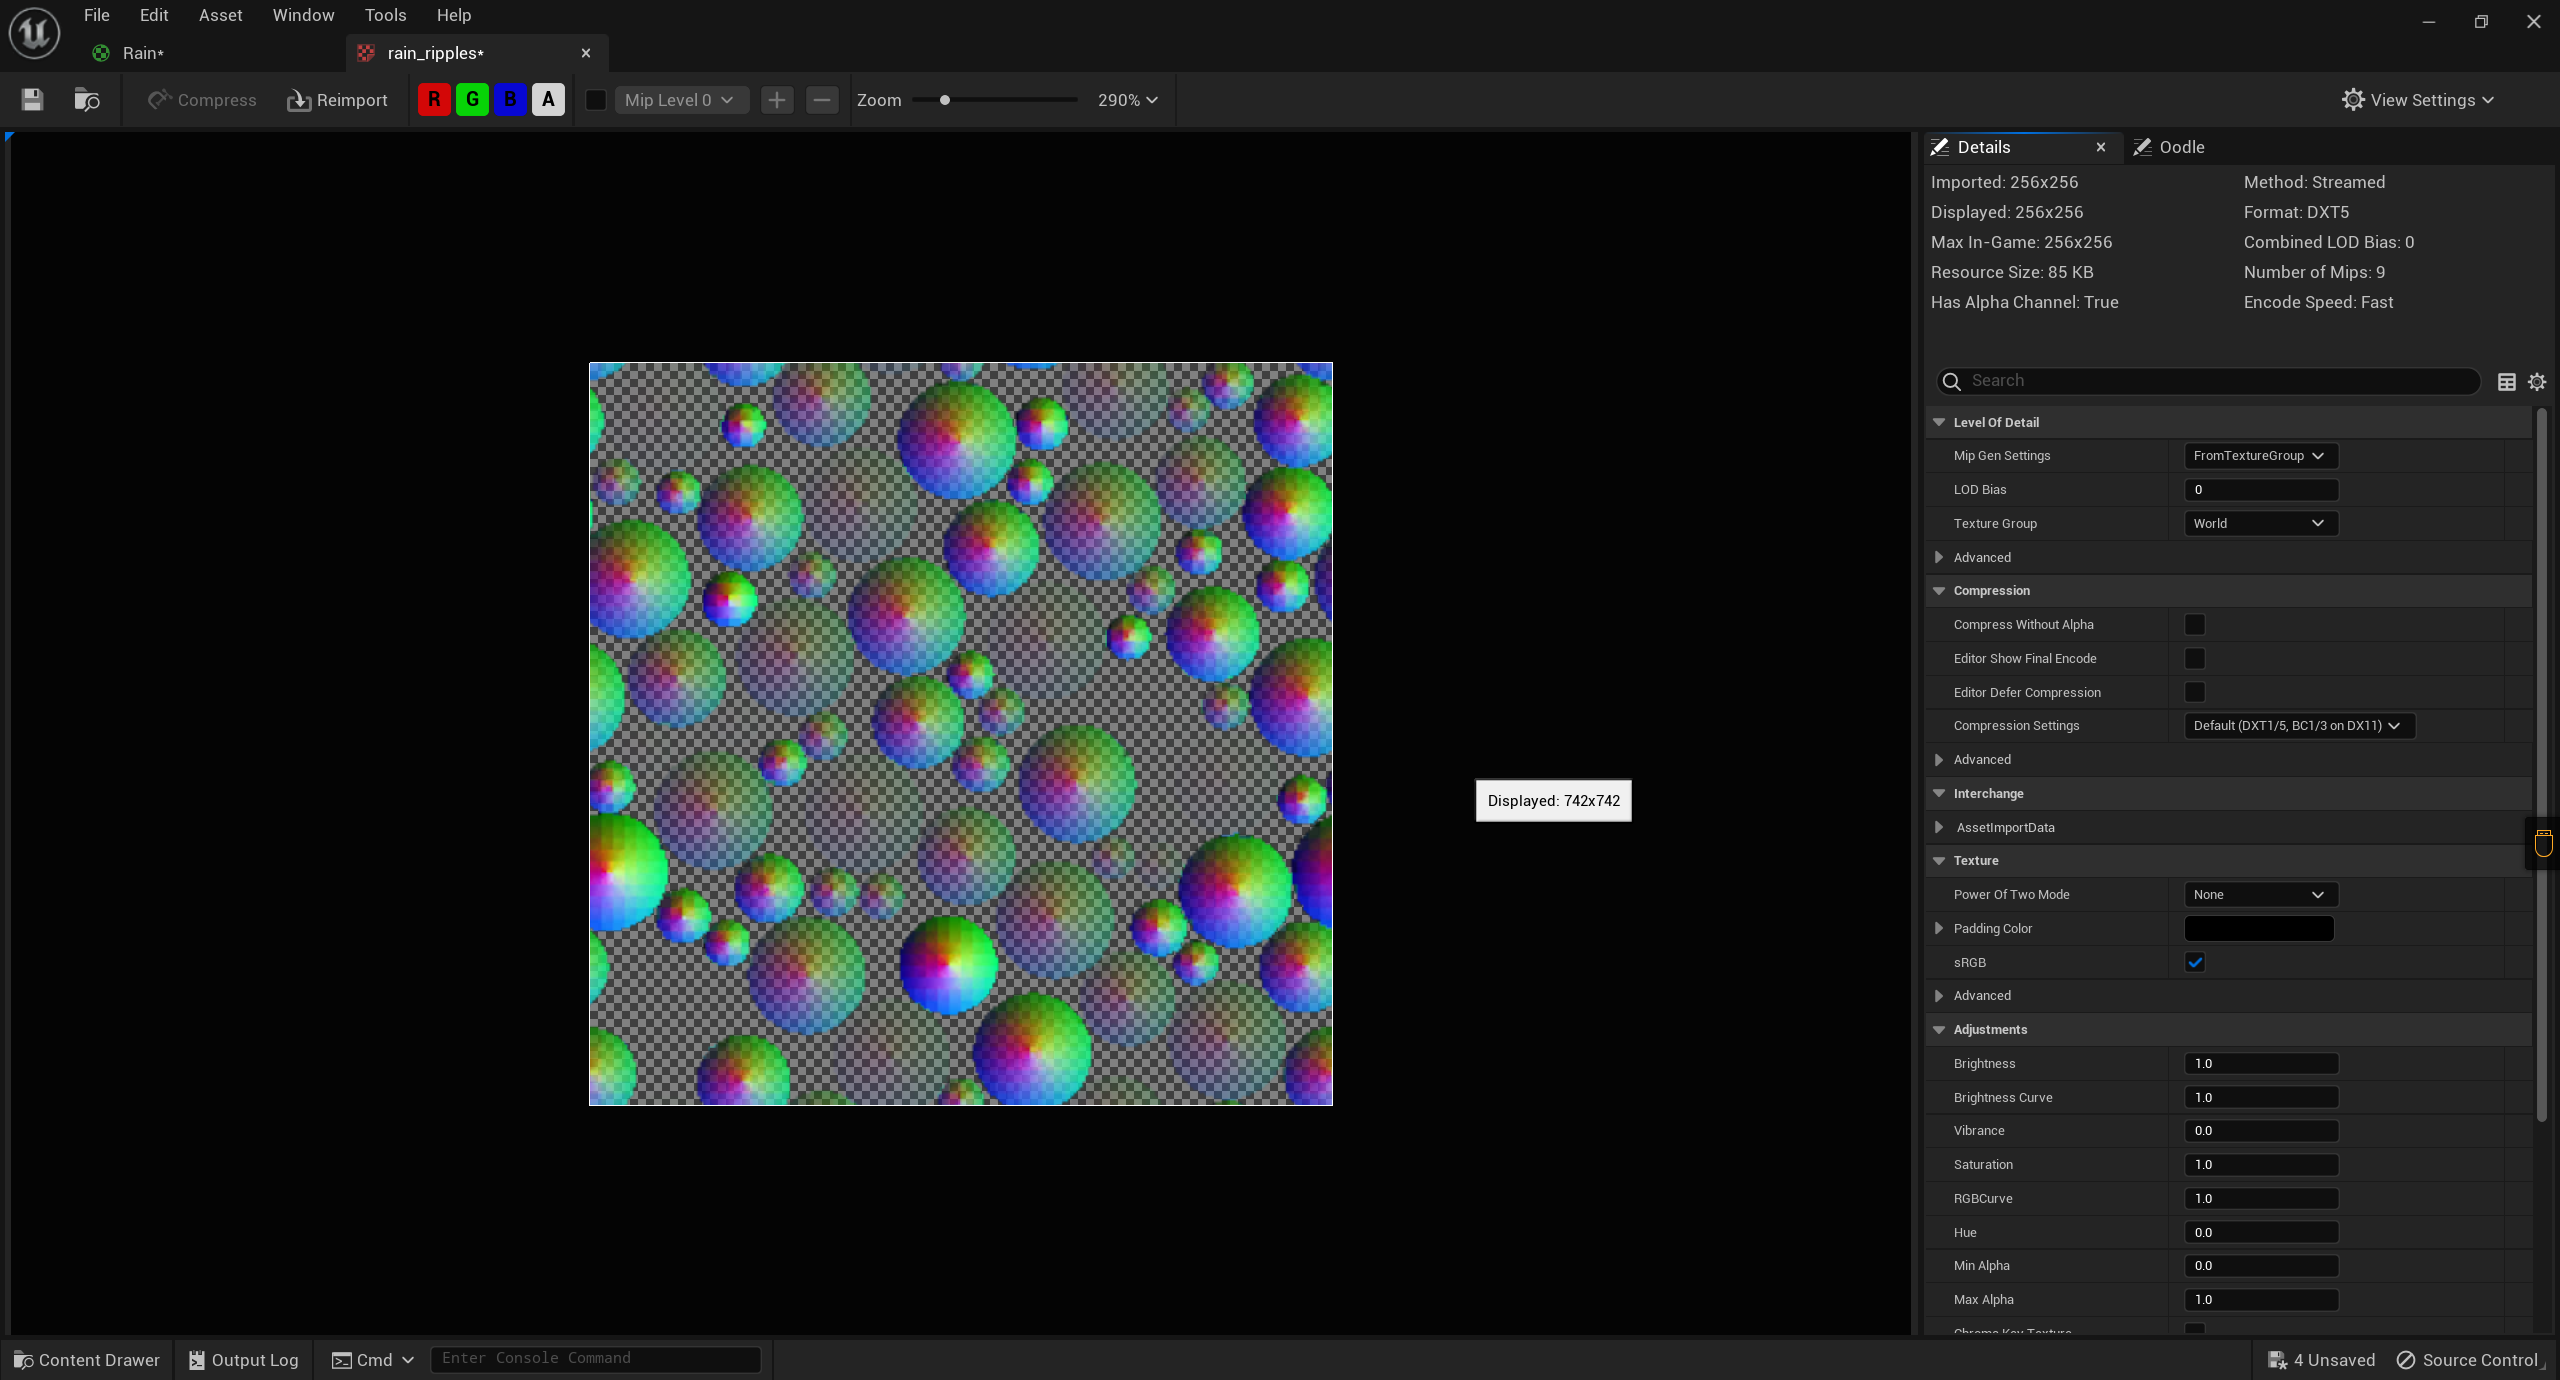Open Power Of Two Mode dropdown
This screenshot has height=1380, width=2560.
(2260, 895)
